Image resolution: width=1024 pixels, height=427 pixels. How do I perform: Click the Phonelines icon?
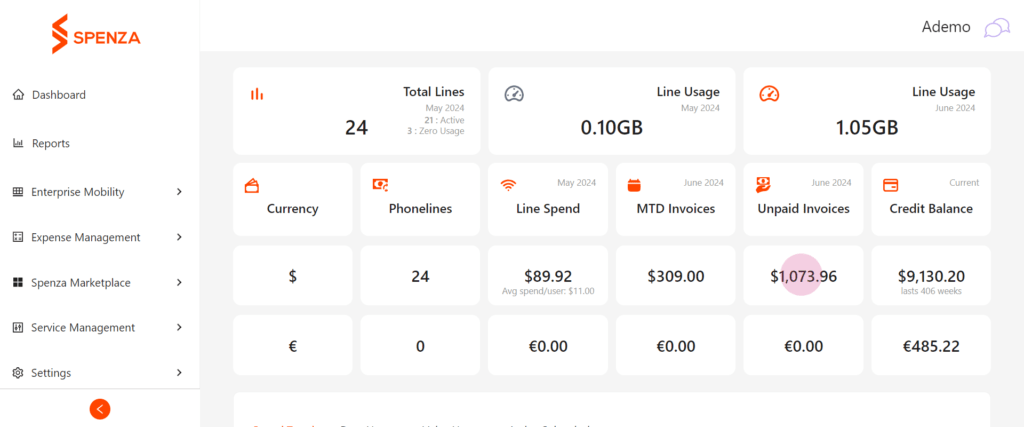pyautogui.click(x=381, y=185)
